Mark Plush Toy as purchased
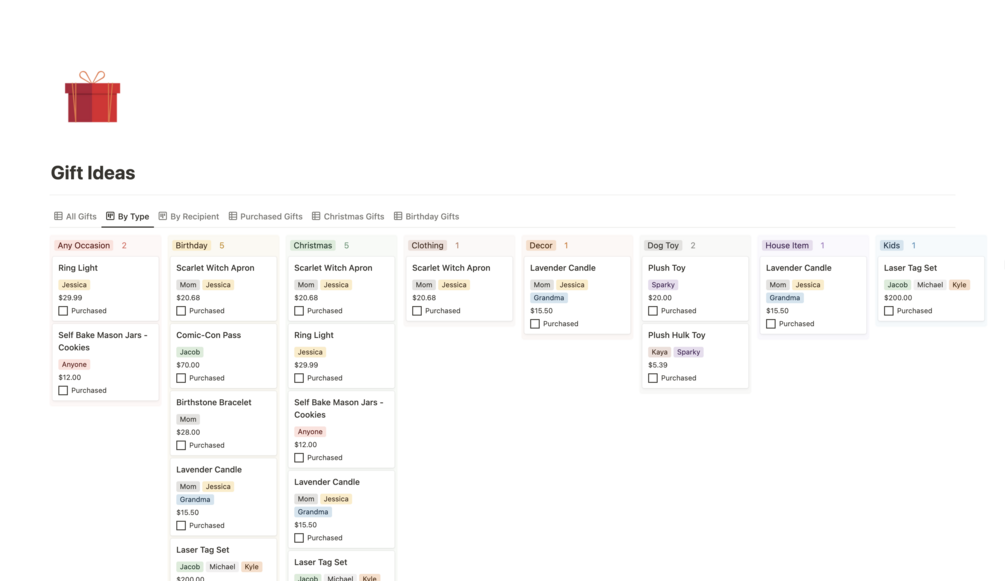The image size is (1005, 581). click(652, 310)
